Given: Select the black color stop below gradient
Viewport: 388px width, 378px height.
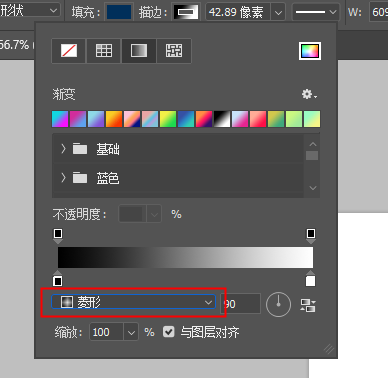Looking at the screenshot, I should [58, 279].
